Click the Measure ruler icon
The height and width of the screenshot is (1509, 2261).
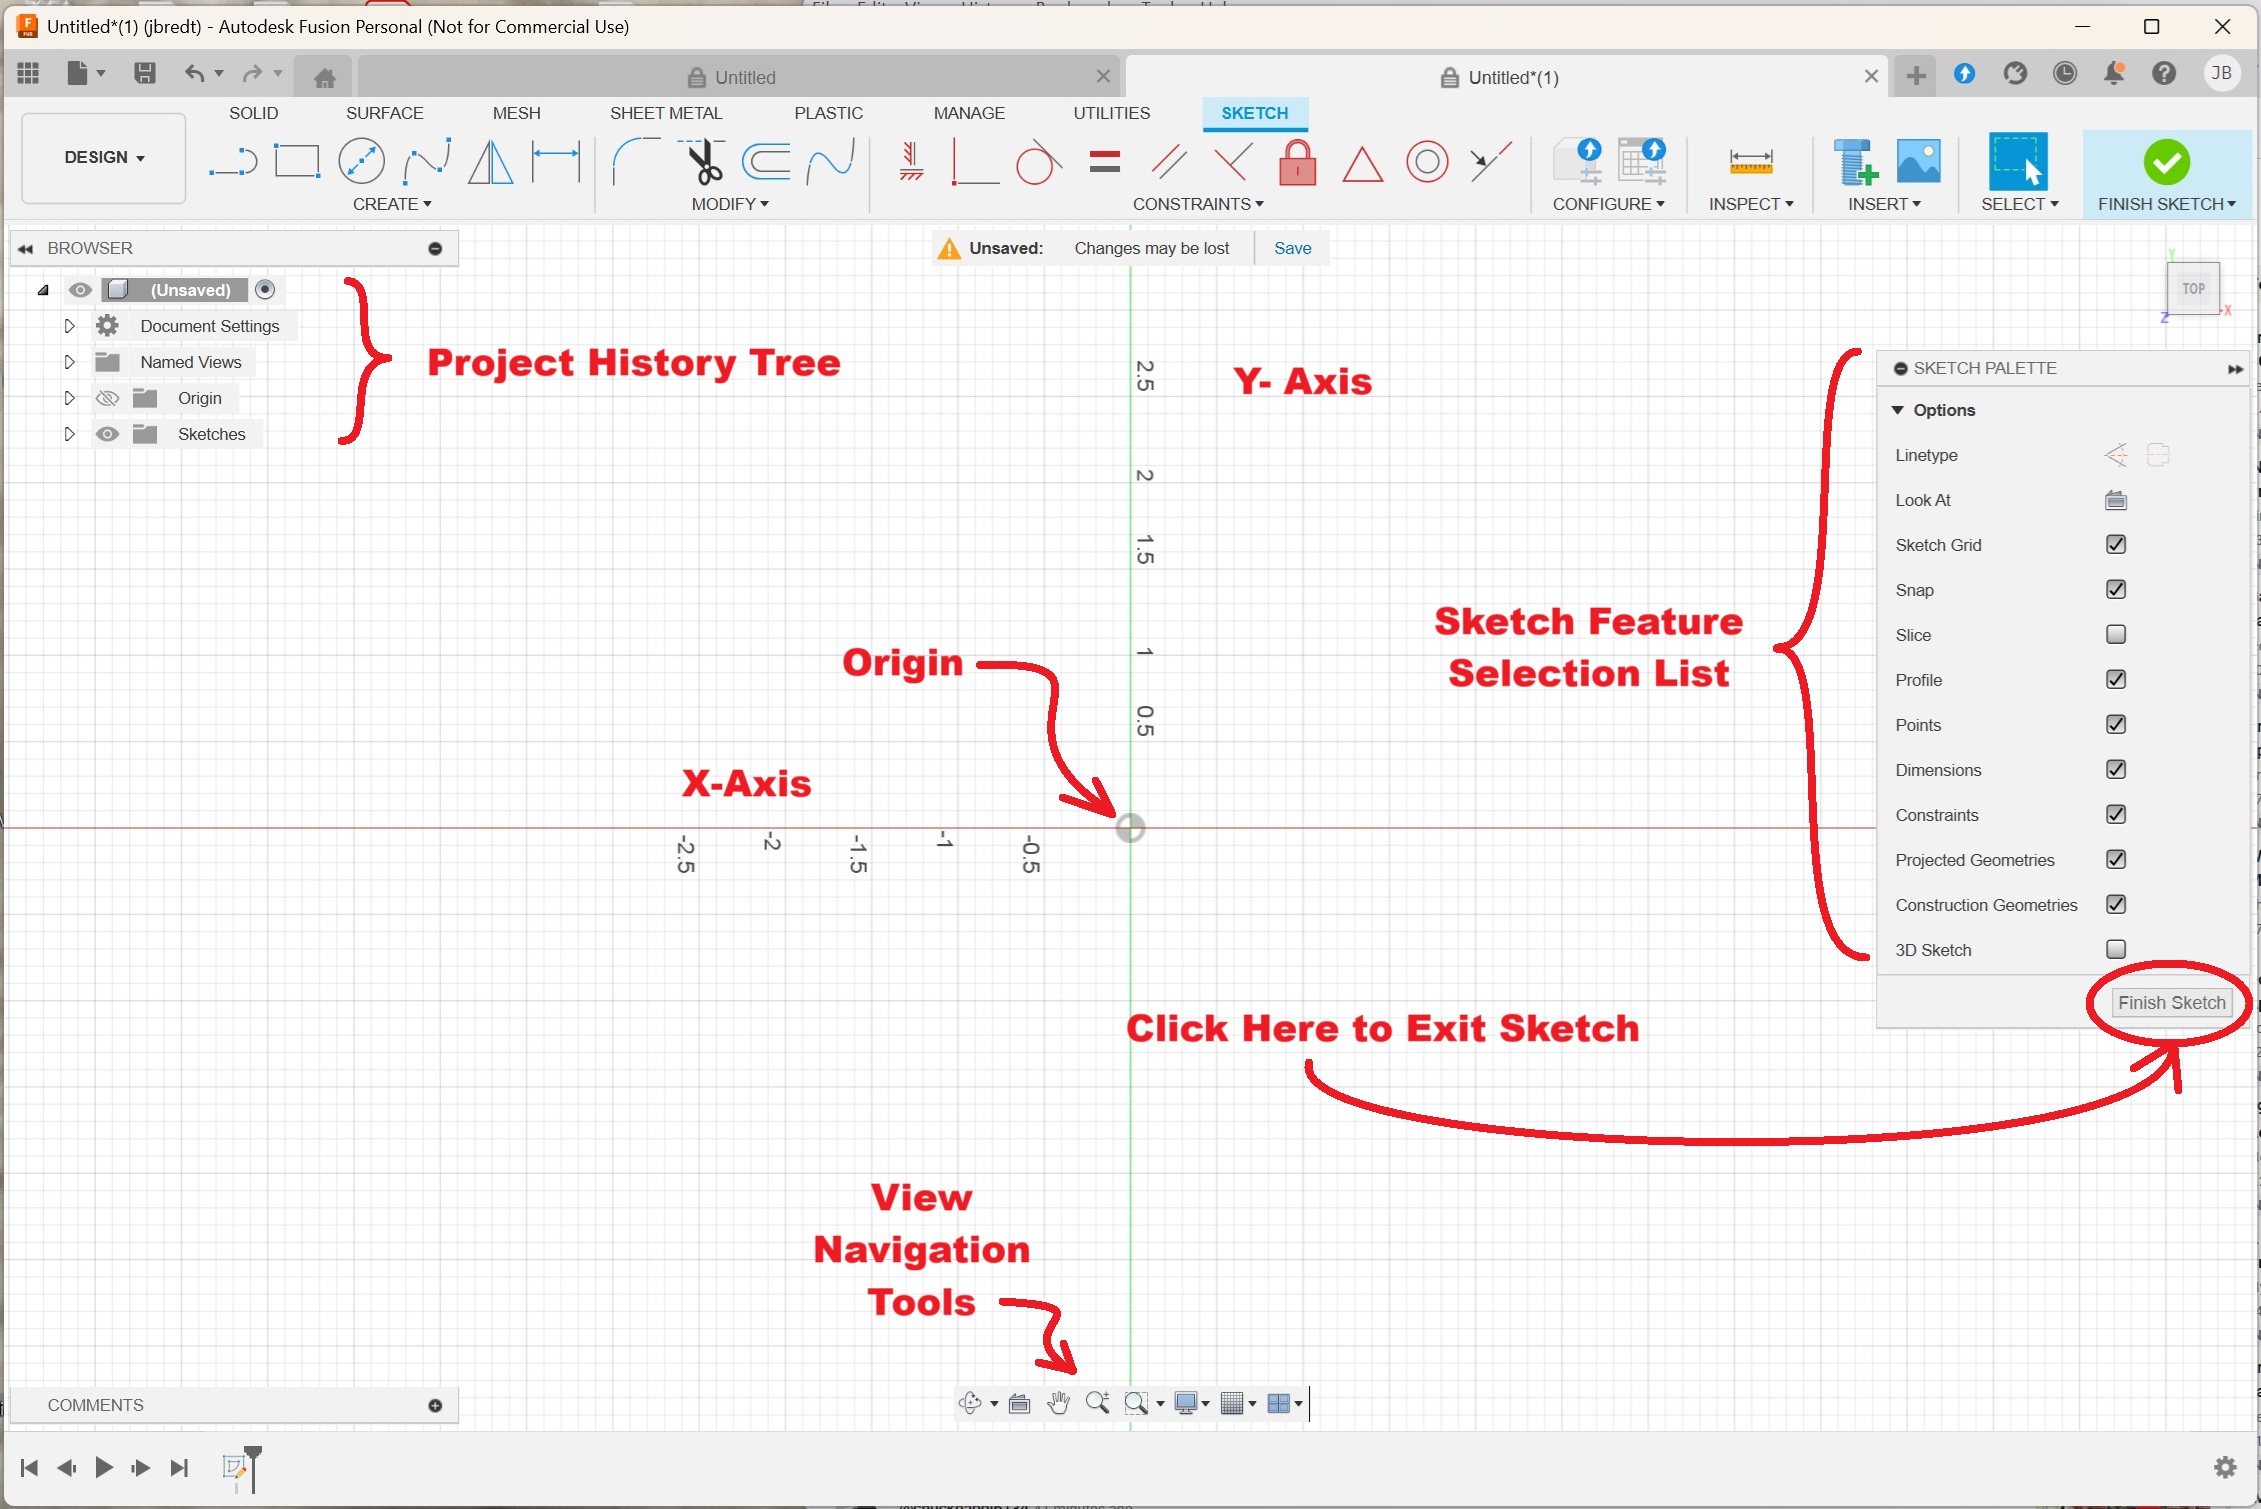1750,162
